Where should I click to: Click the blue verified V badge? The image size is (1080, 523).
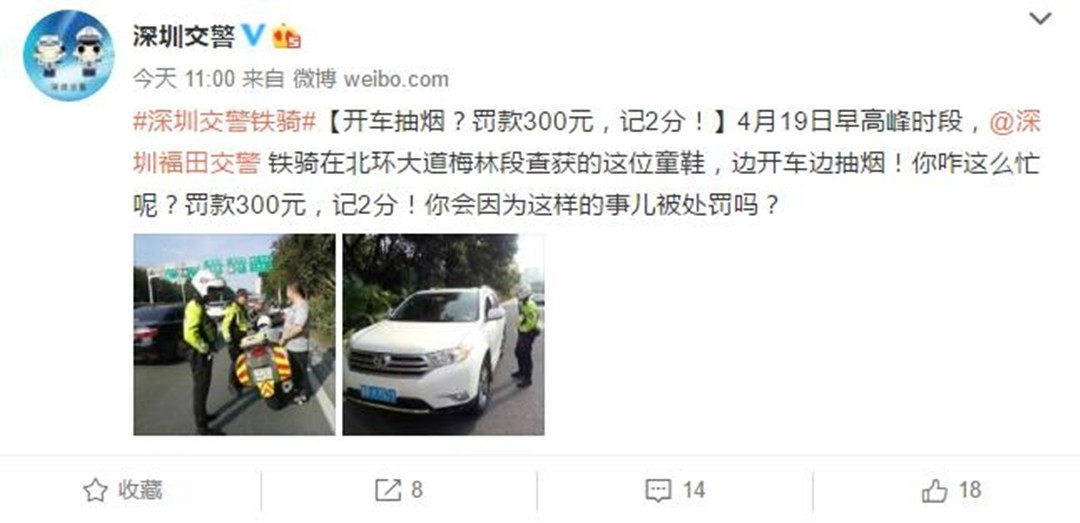click(252, 35)
